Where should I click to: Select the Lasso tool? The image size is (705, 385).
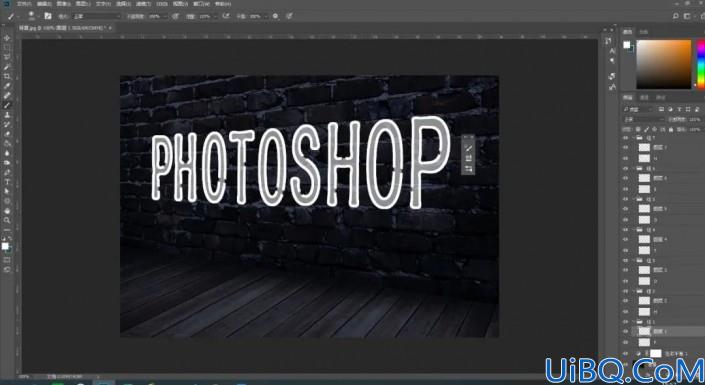click(x=7, y=58)
